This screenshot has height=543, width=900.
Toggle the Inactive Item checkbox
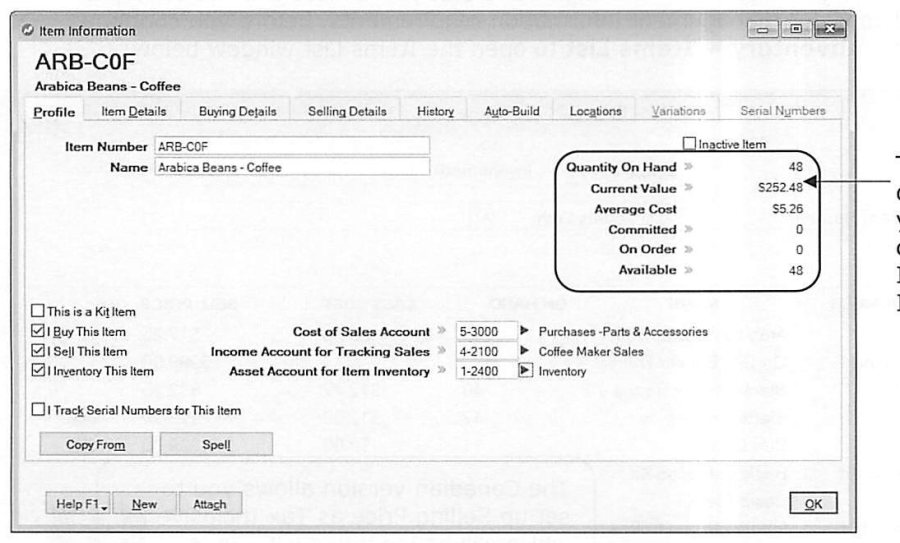pos(689,143)
